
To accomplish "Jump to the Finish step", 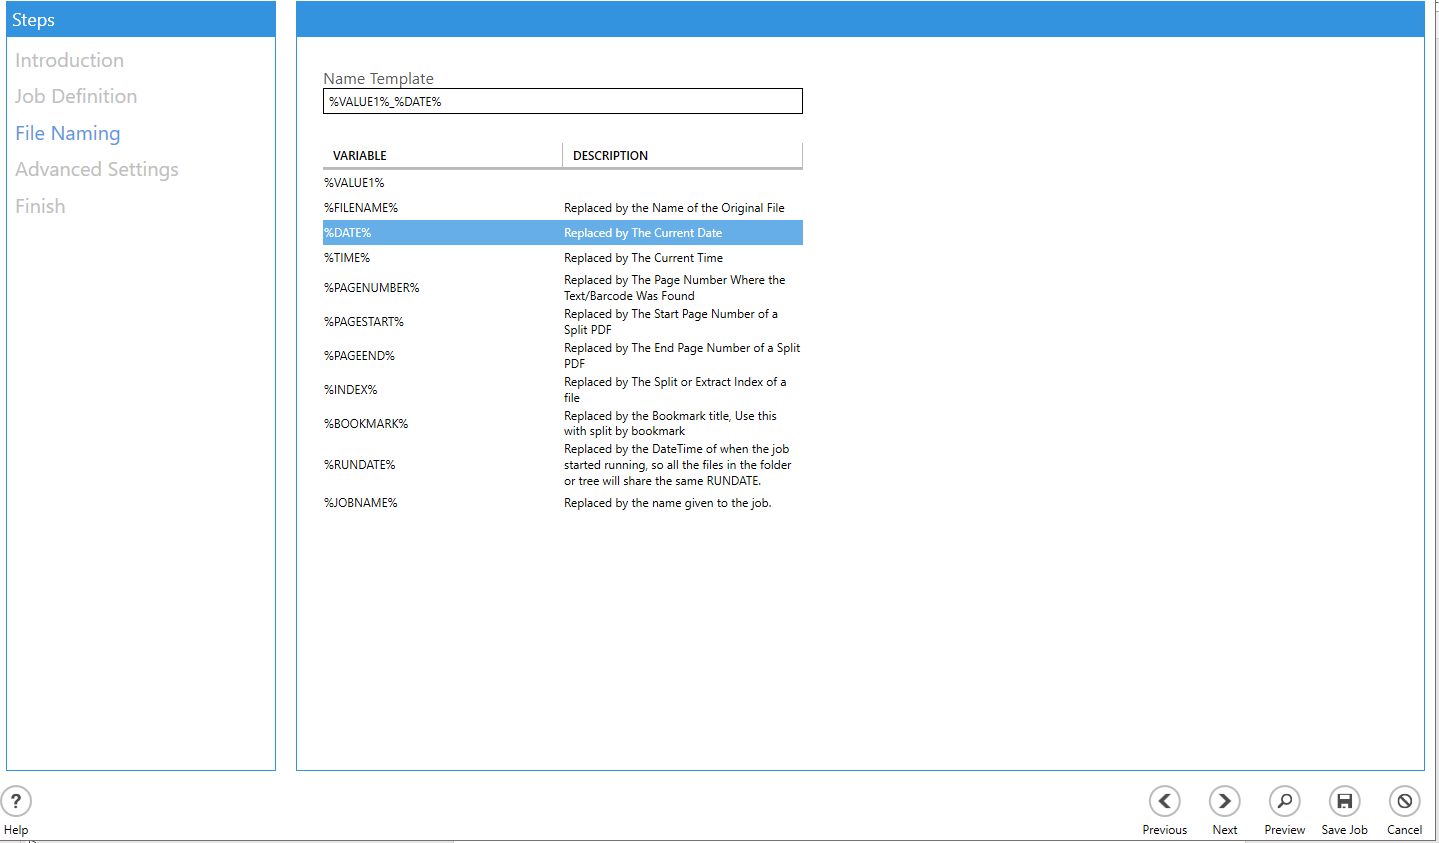I will [x=40, y=206].
